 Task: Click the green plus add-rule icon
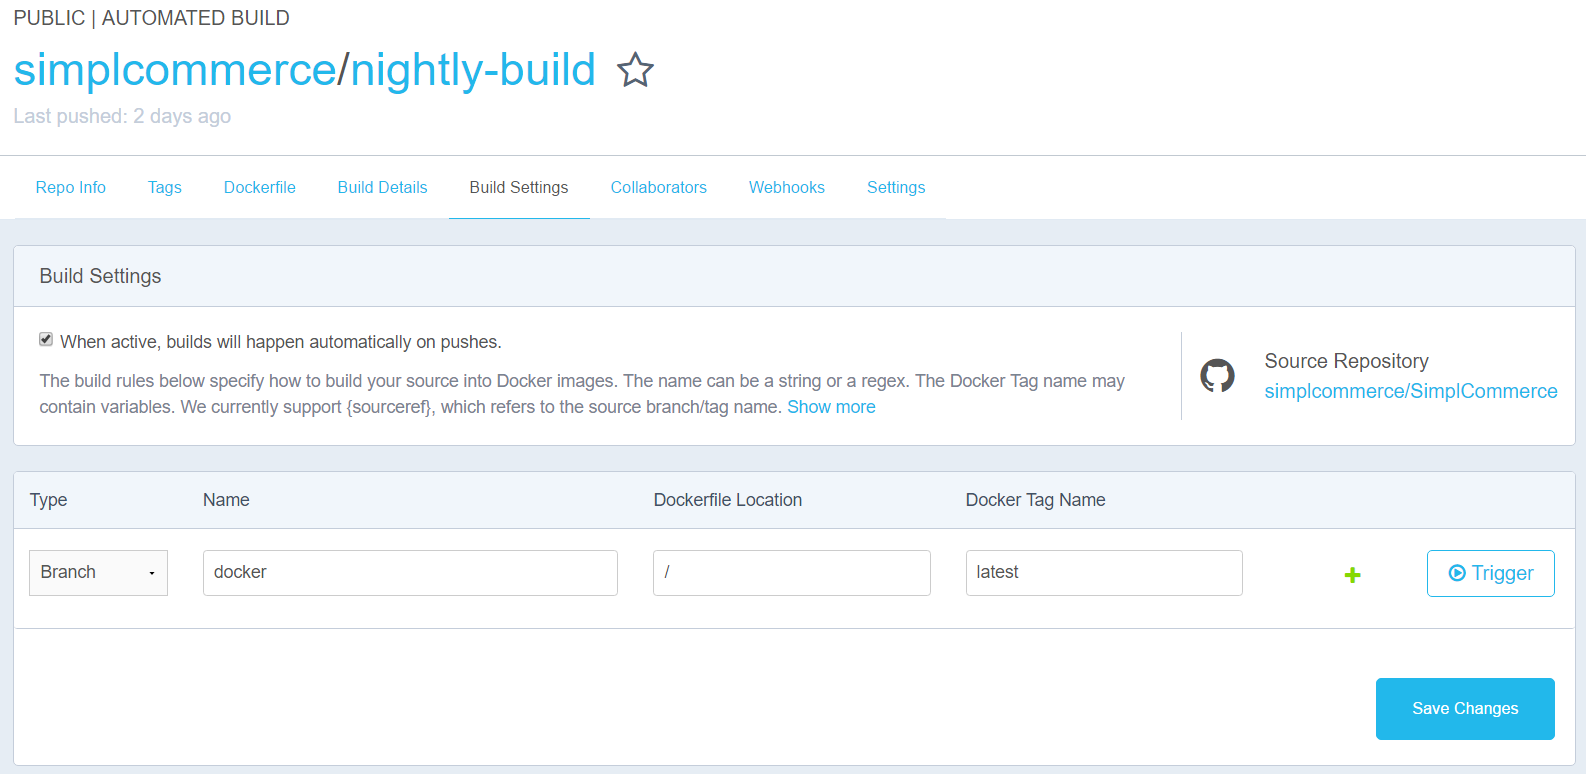tap(1352, 575)
